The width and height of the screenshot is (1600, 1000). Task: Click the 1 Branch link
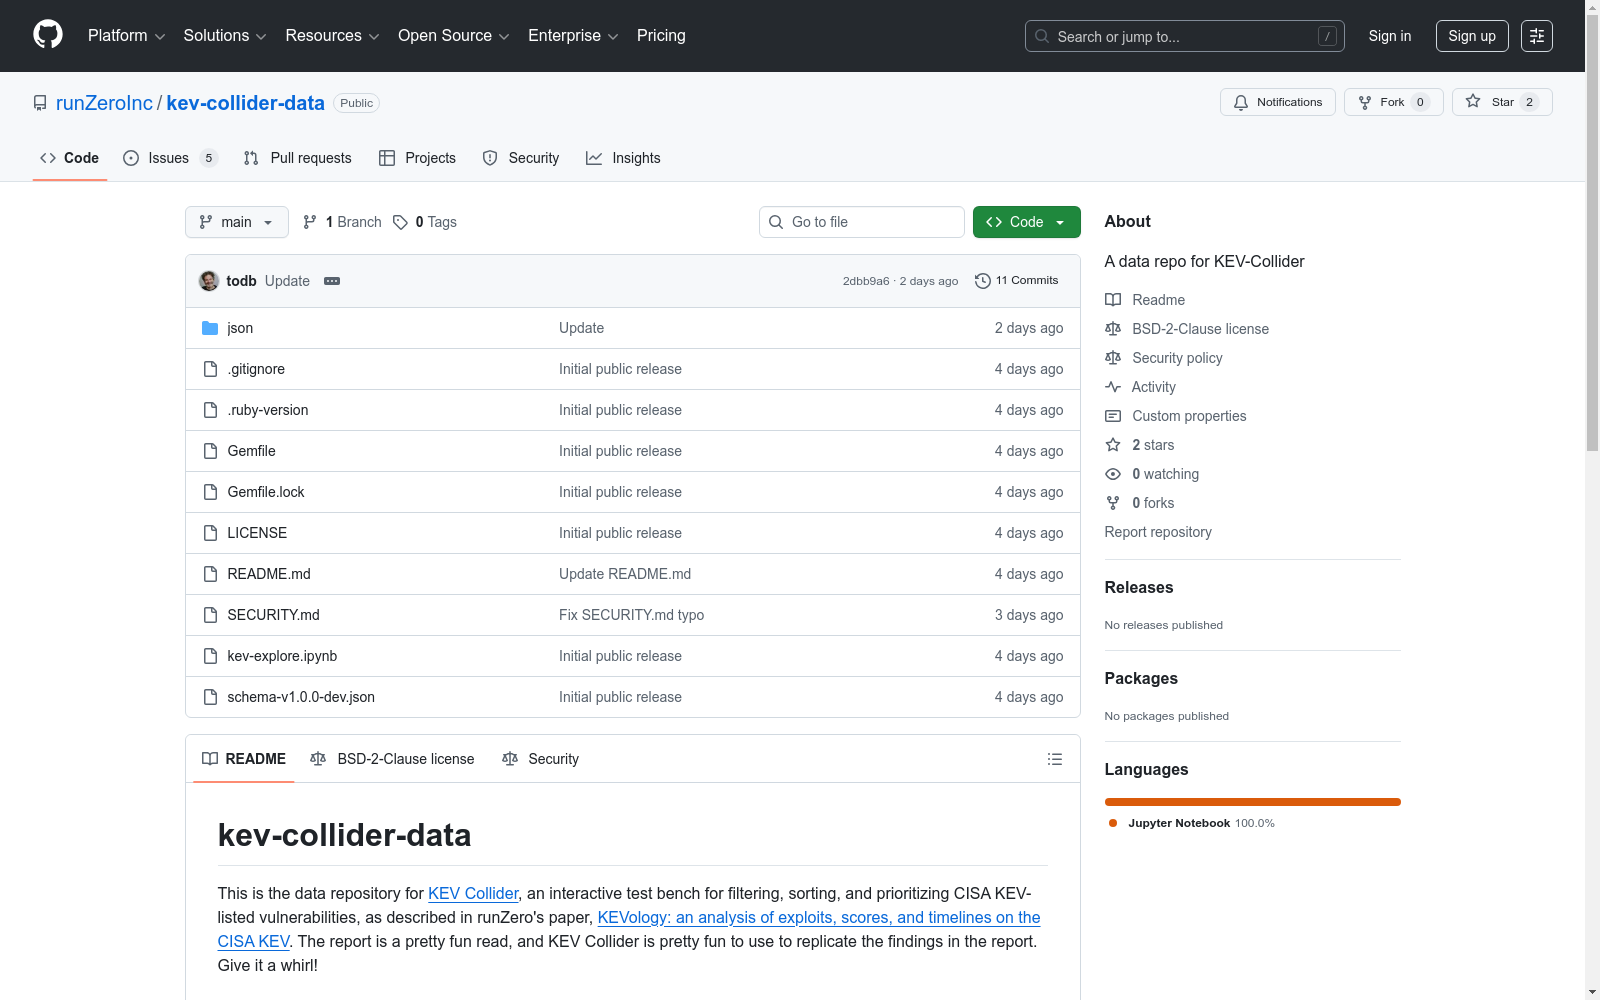point(342,222)
